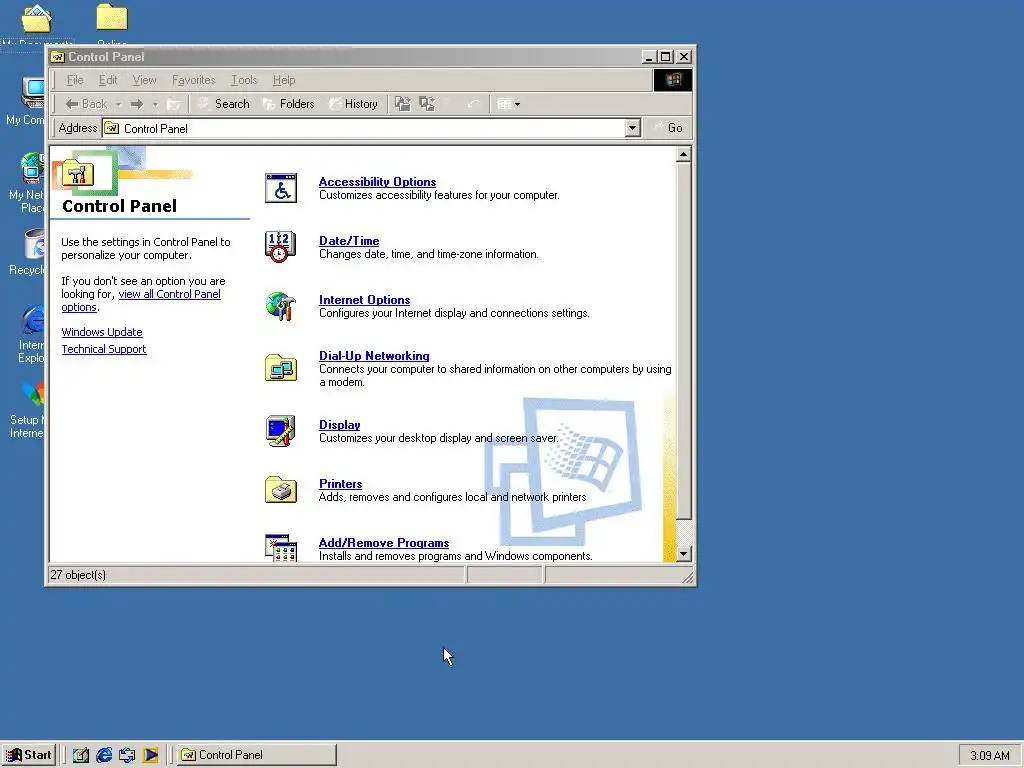Open the Edit menu

[108, 80]
